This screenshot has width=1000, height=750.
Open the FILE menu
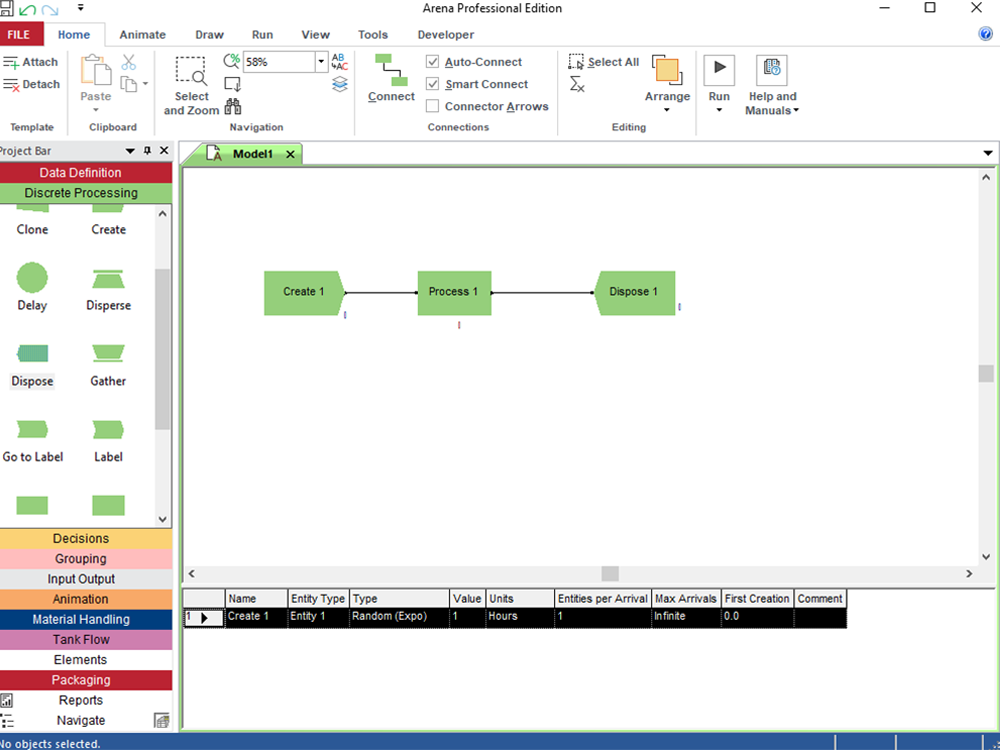(x=19, y=35)
